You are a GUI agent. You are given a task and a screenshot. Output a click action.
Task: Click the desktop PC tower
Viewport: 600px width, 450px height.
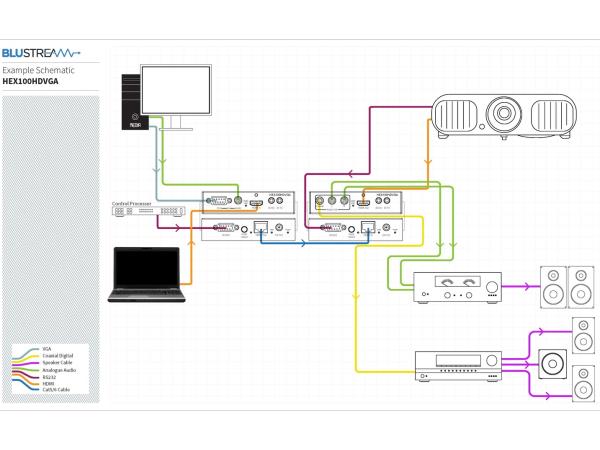pos(134,102)
